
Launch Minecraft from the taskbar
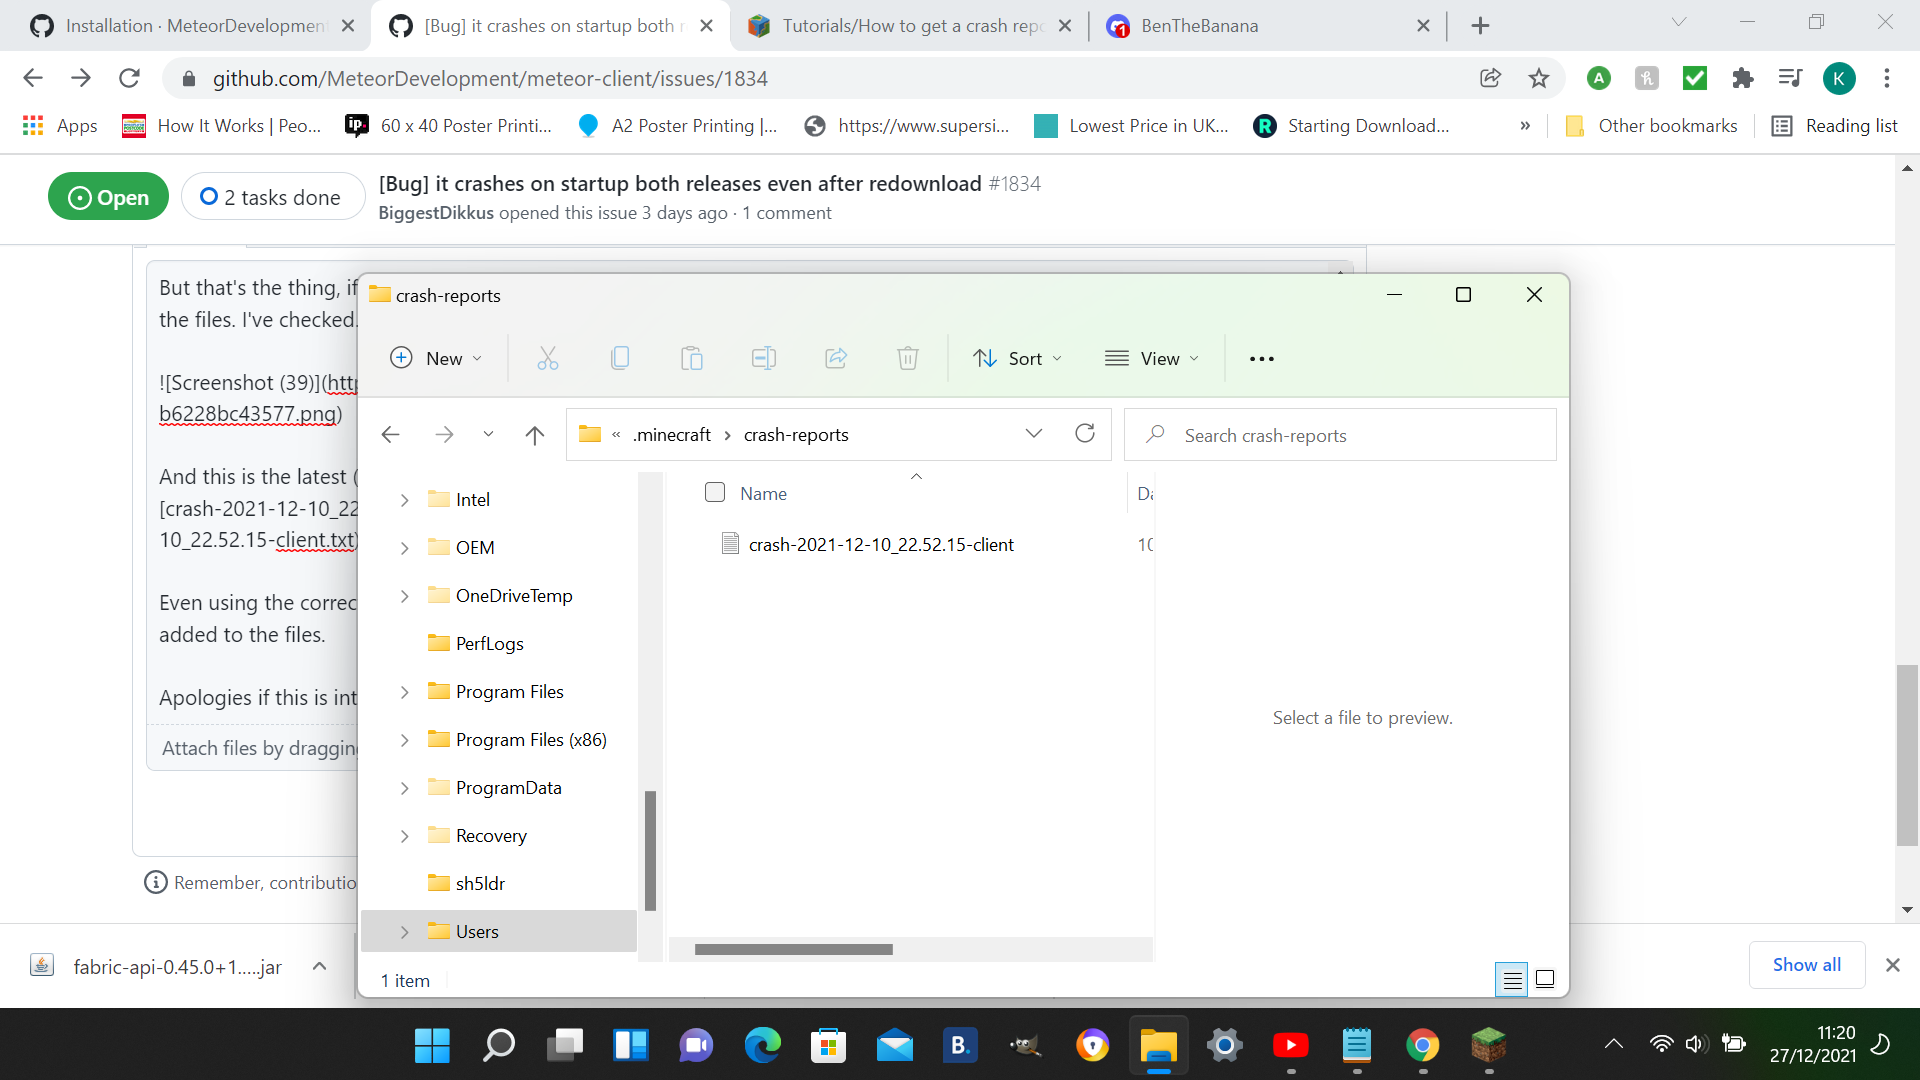click(x=1489, y=1044)
